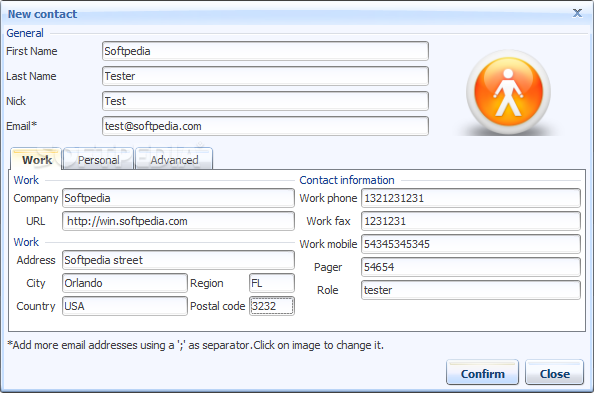Click the 'New contact' title text
The width and height of the screenshot is (594, 393).
[42, 14]
